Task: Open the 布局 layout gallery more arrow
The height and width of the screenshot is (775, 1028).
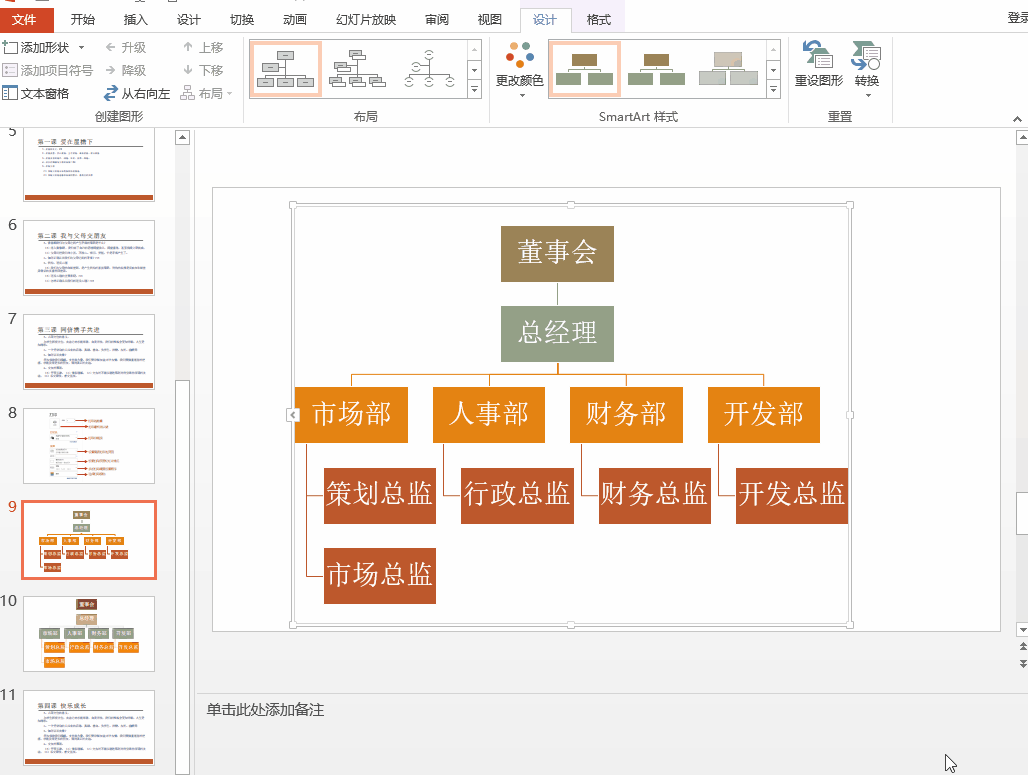Action: coord(474,89)
